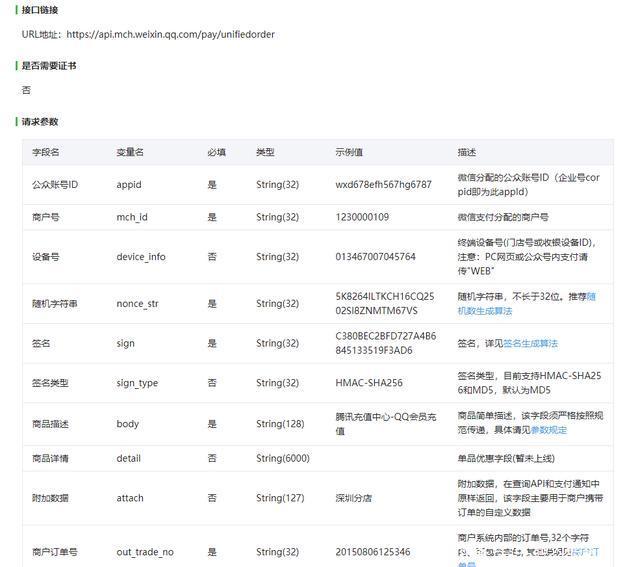Select the out_trade_no variable name cell

(x=145, y=551)
